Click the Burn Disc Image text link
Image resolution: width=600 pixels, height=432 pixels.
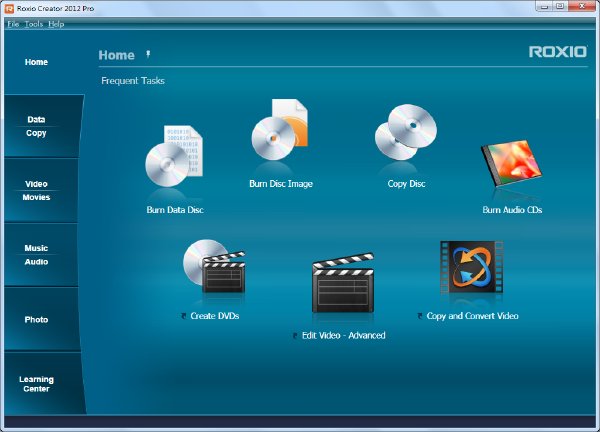tap(281, 184)
